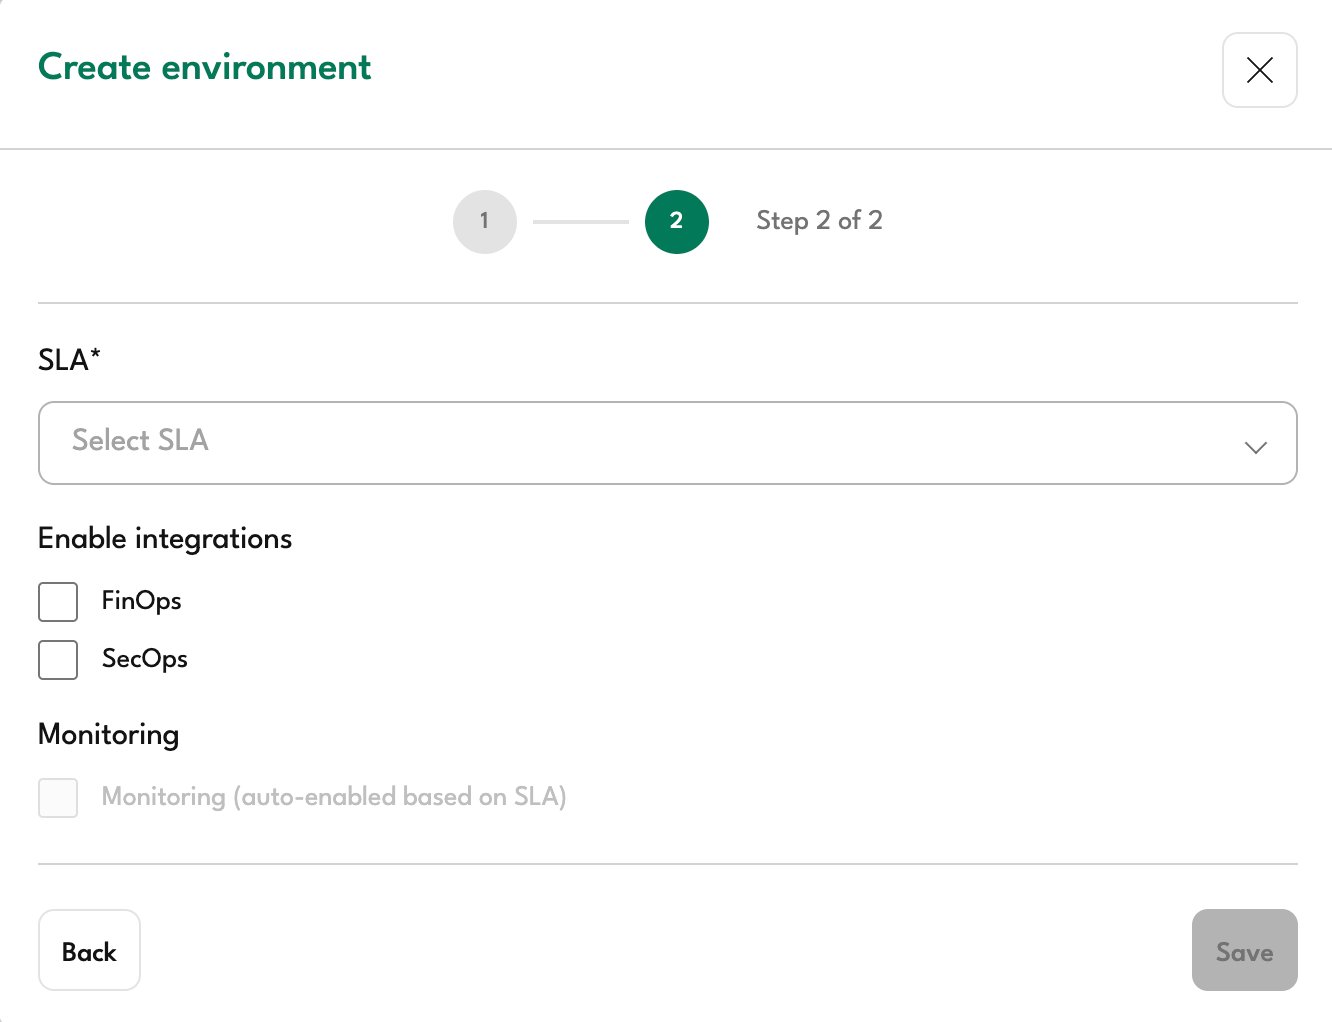Click the checkbox square next to SecOps
Screen dimensions: 1332x1022
point(57,659)
